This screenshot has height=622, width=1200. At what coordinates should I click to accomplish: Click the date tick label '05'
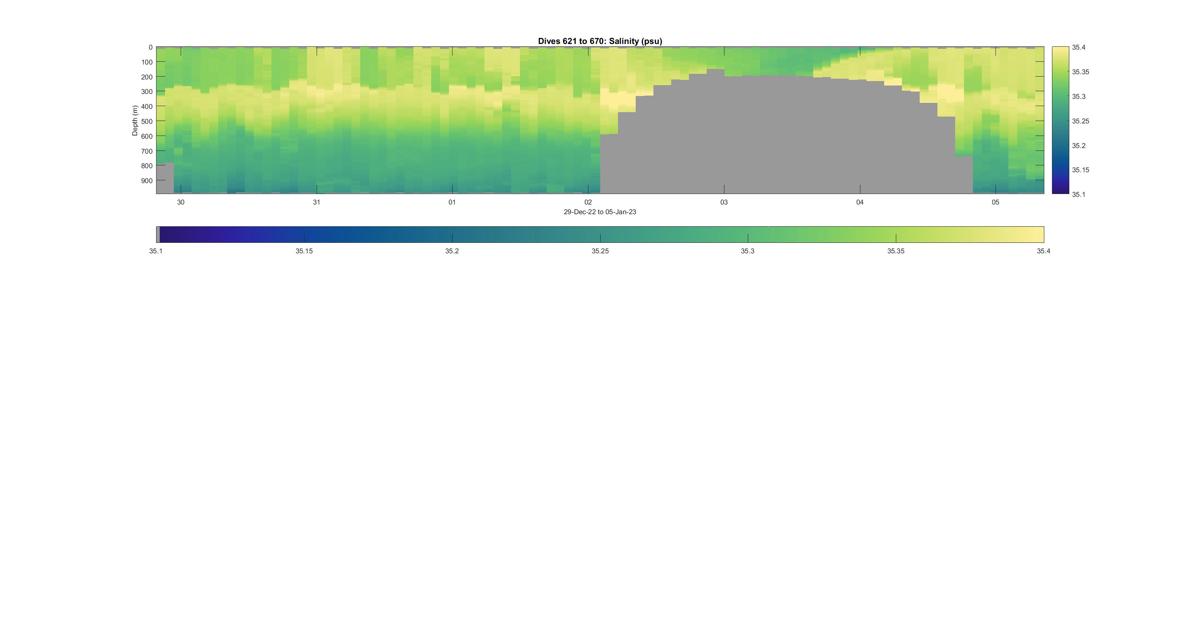coord(995,202)
